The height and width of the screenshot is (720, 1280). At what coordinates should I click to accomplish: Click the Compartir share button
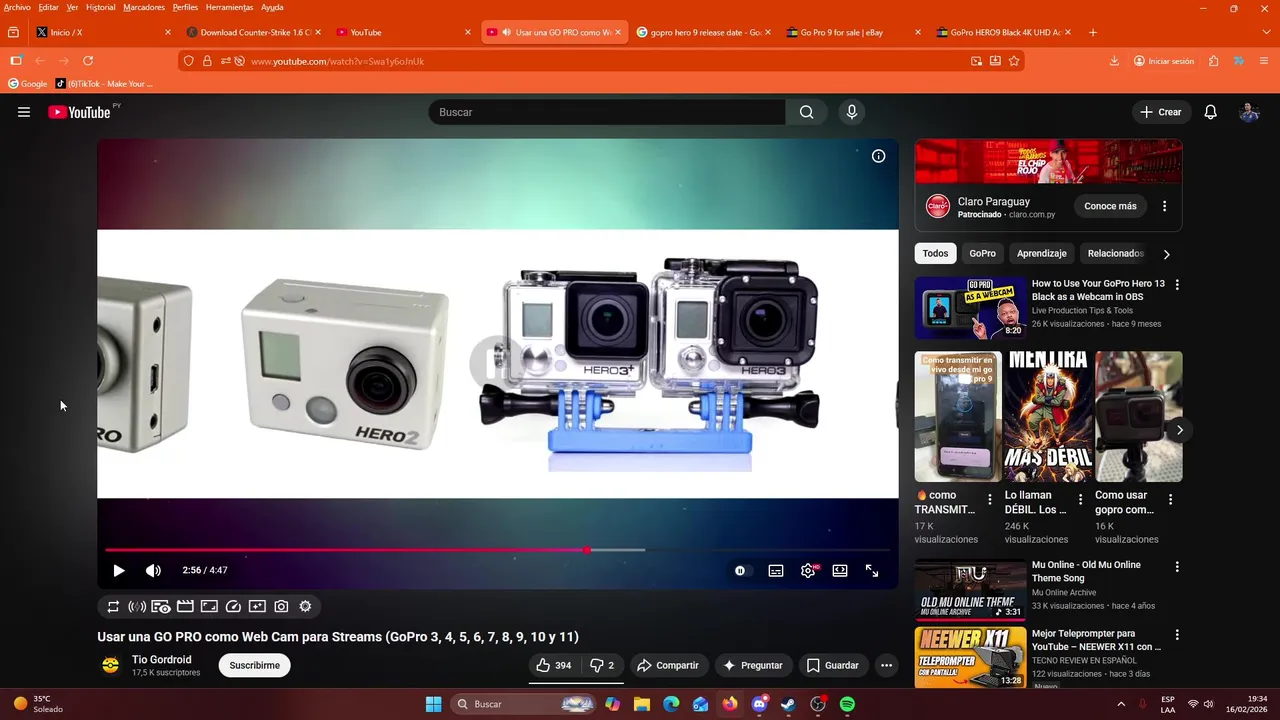(x=668, y=665)
